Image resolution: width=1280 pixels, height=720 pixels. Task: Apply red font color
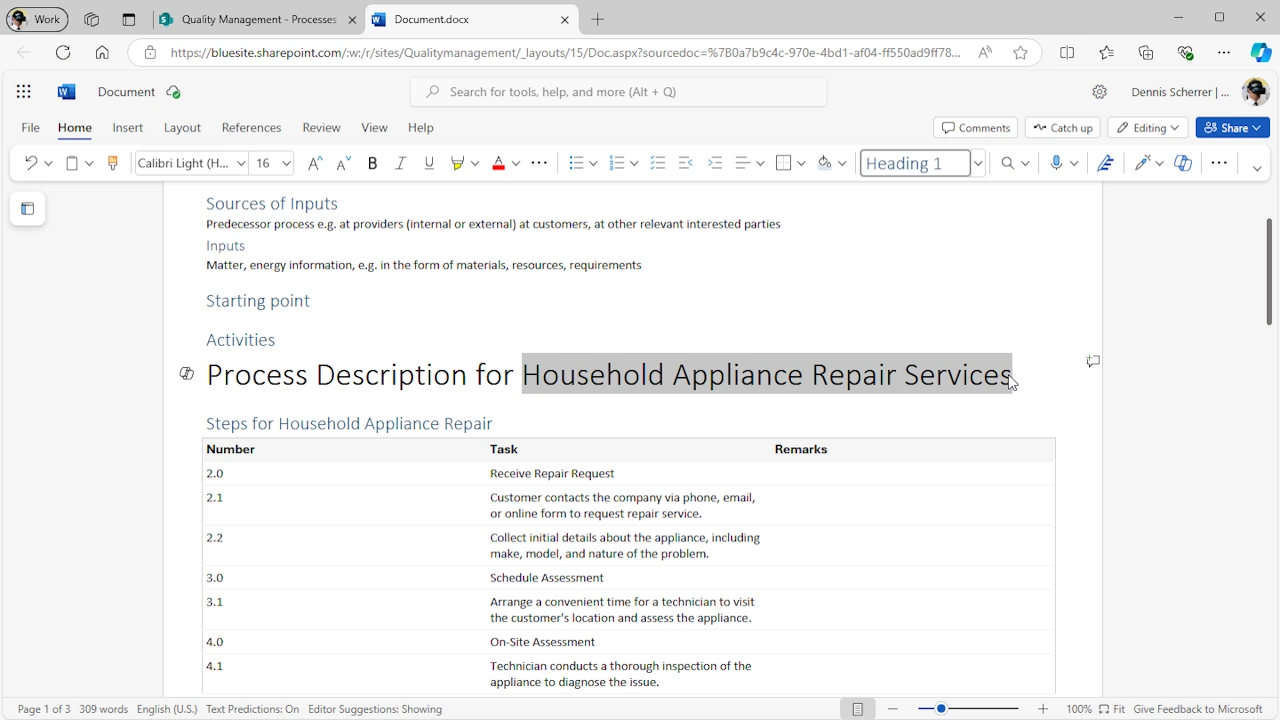coord(499,163)
